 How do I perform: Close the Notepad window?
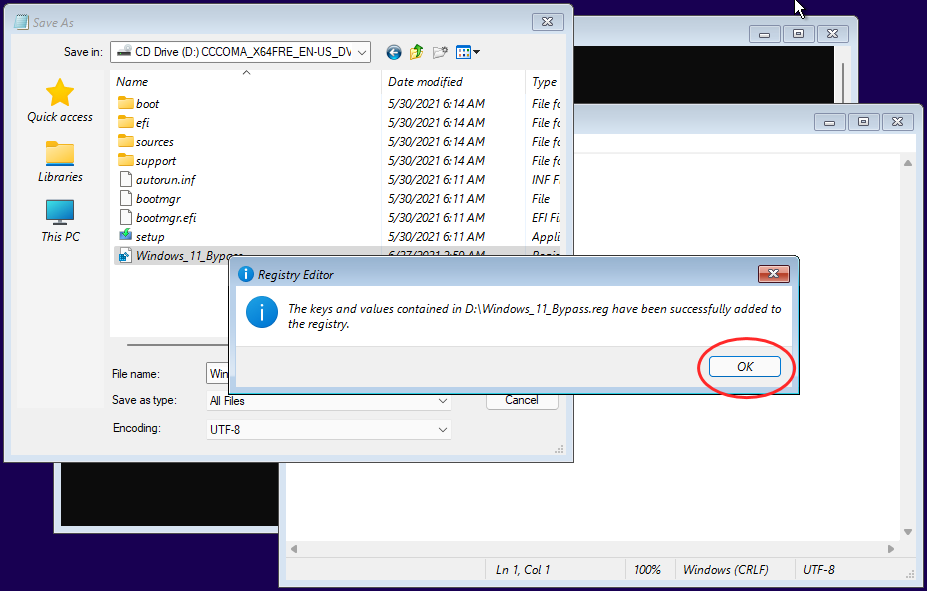(x=897, y=122)
